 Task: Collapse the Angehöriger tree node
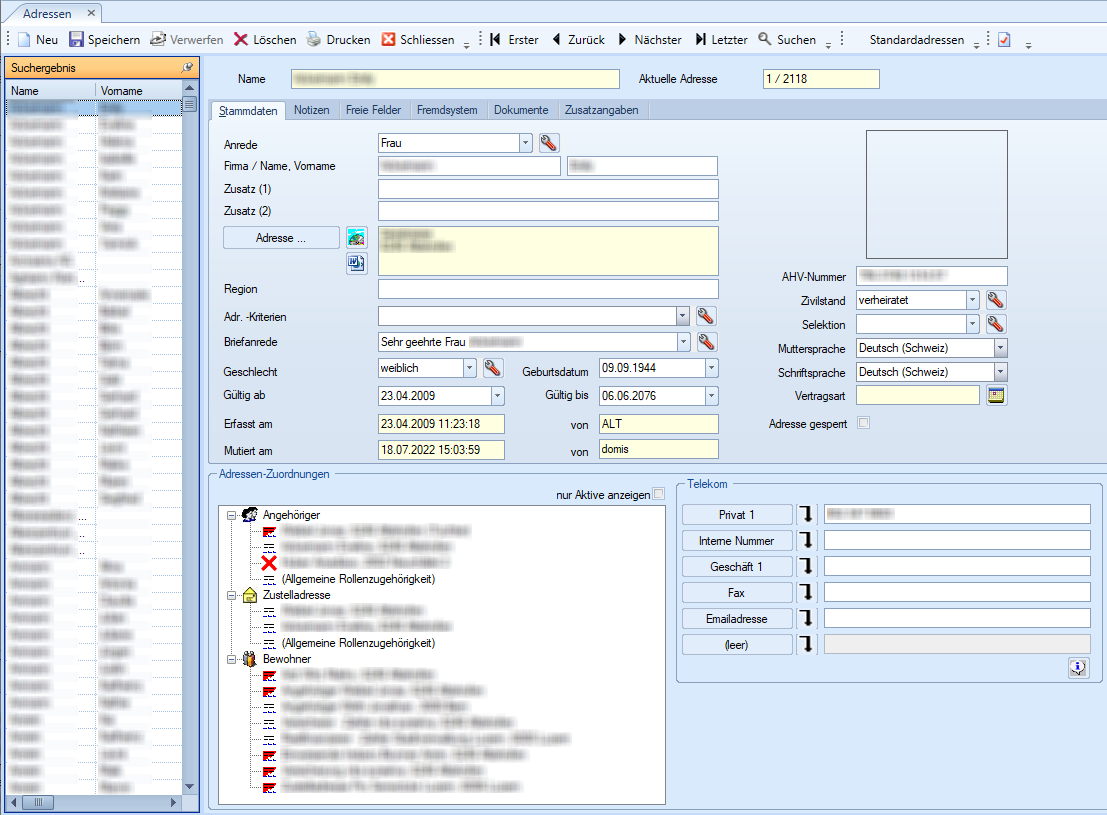pos(231,515)
